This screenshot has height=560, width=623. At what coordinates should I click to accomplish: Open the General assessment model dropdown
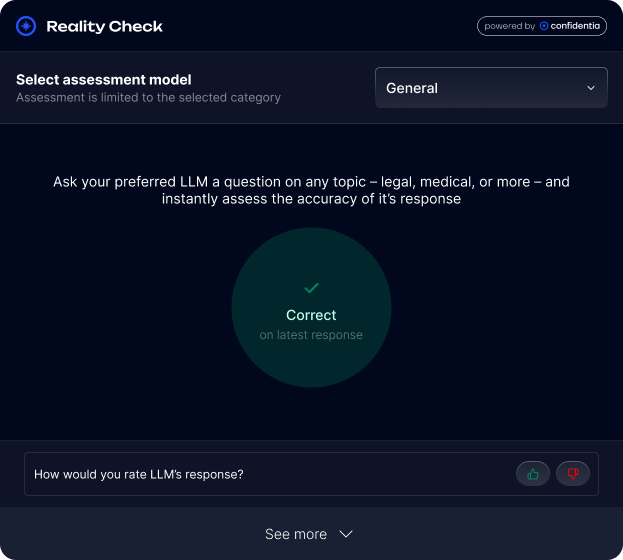(491, 87)
